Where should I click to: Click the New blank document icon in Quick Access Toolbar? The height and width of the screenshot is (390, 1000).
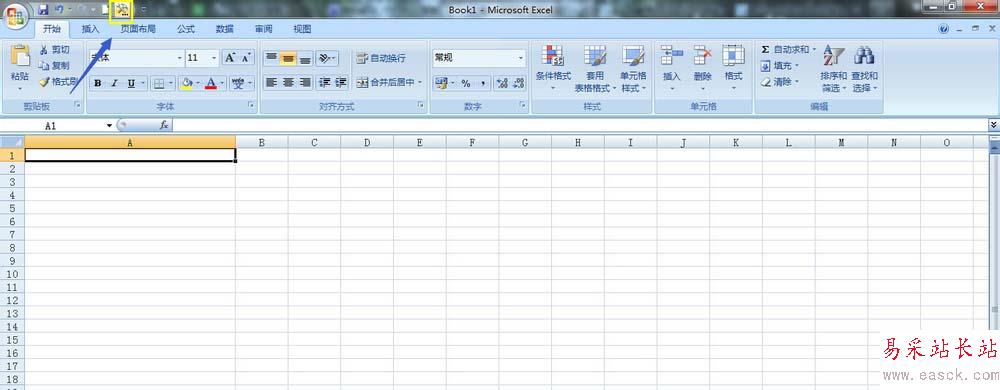pos(105,10)
